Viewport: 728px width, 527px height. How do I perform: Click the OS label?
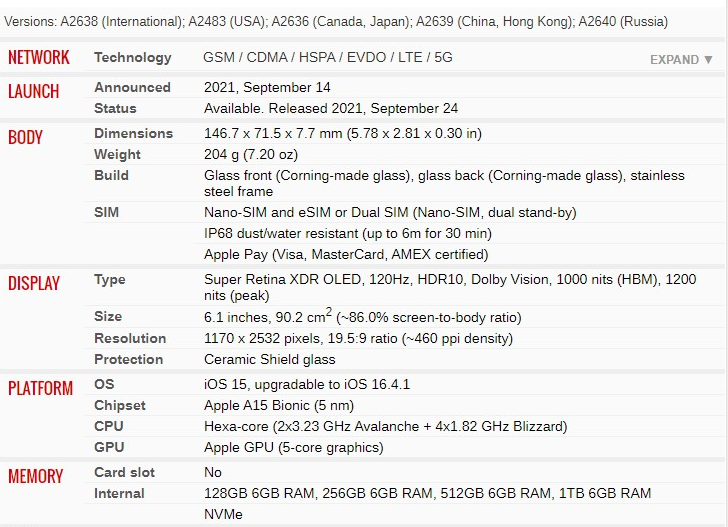pyautogui.click(x=104, y=384)
